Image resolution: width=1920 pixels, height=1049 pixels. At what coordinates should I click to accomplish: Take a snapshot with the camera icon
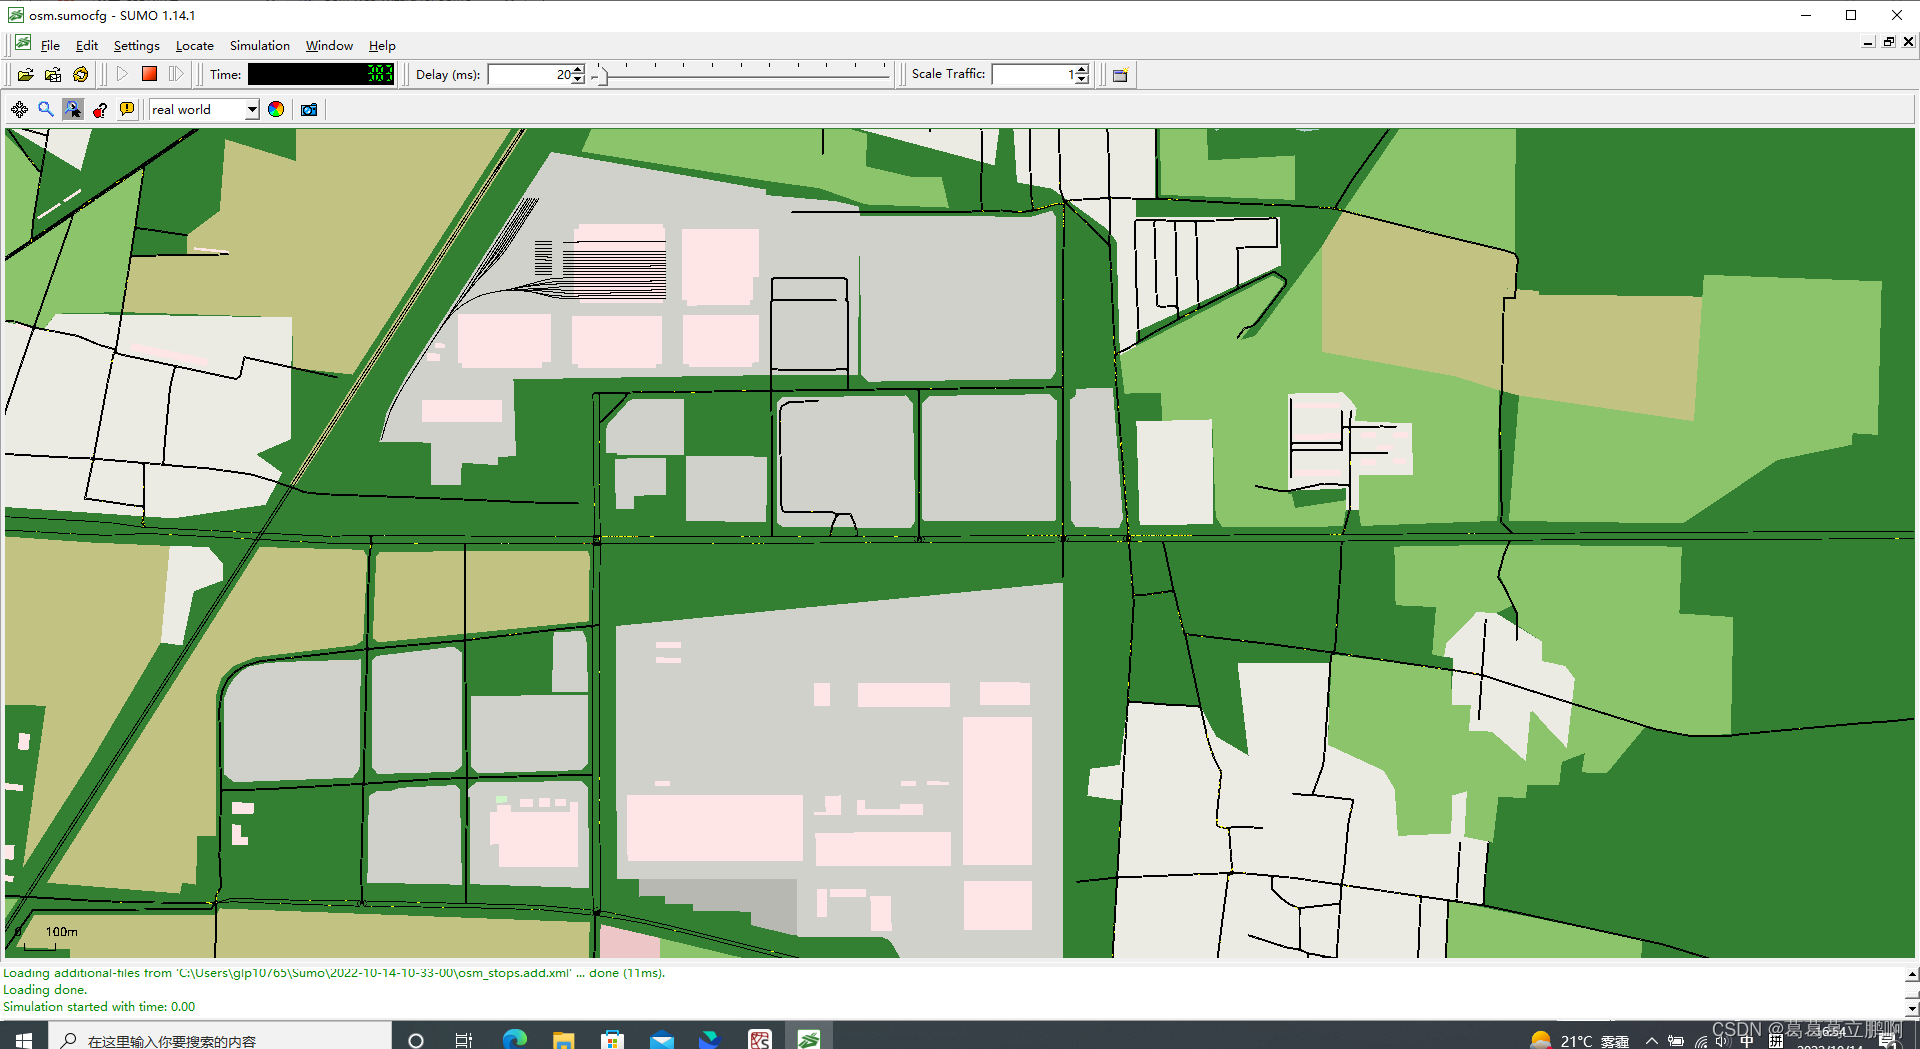(309, 110)
